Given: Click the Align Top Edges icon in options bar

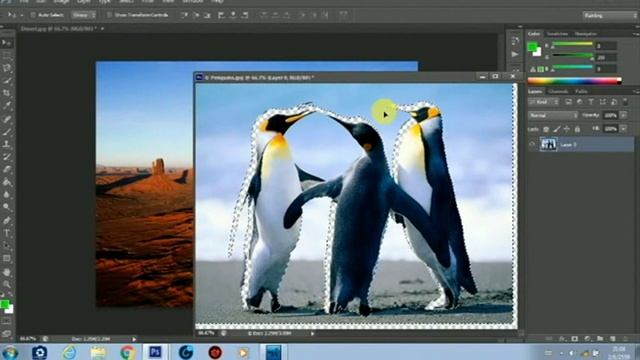Looking at the screenshot, I should coord(185,15).
